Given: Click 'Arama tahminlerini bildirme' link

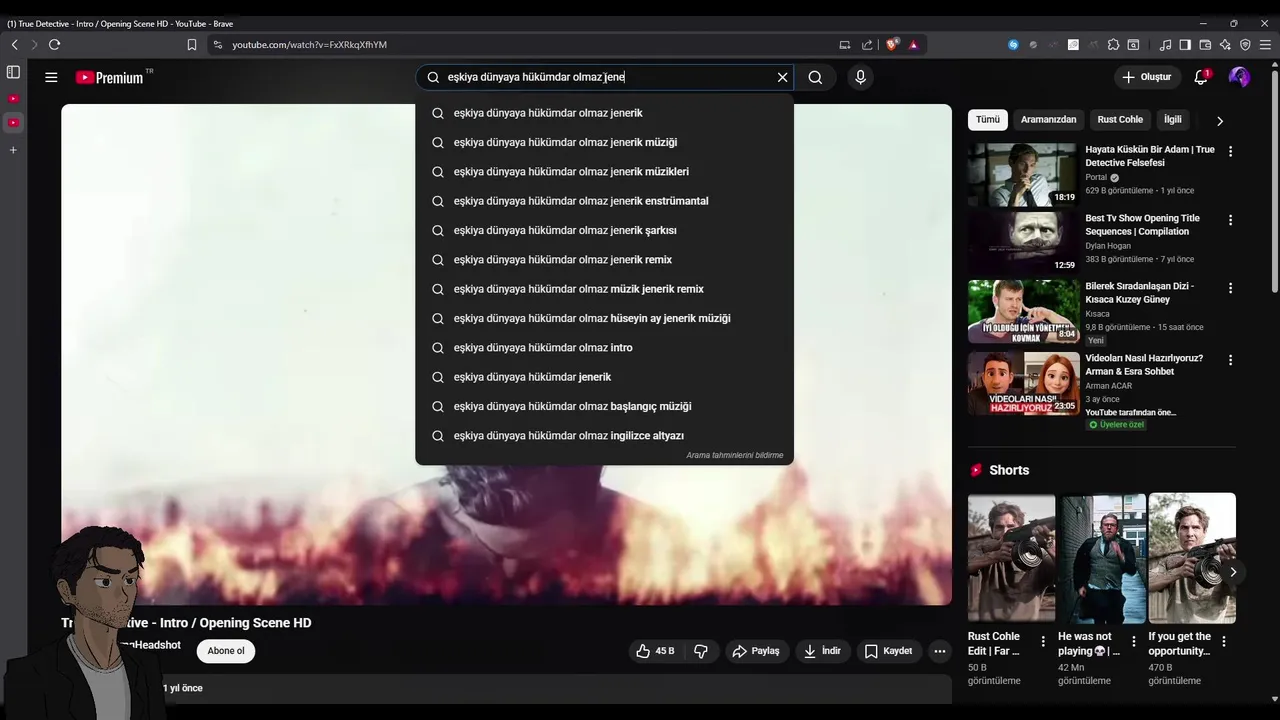Looking at the screenshot, I should 735,455.
